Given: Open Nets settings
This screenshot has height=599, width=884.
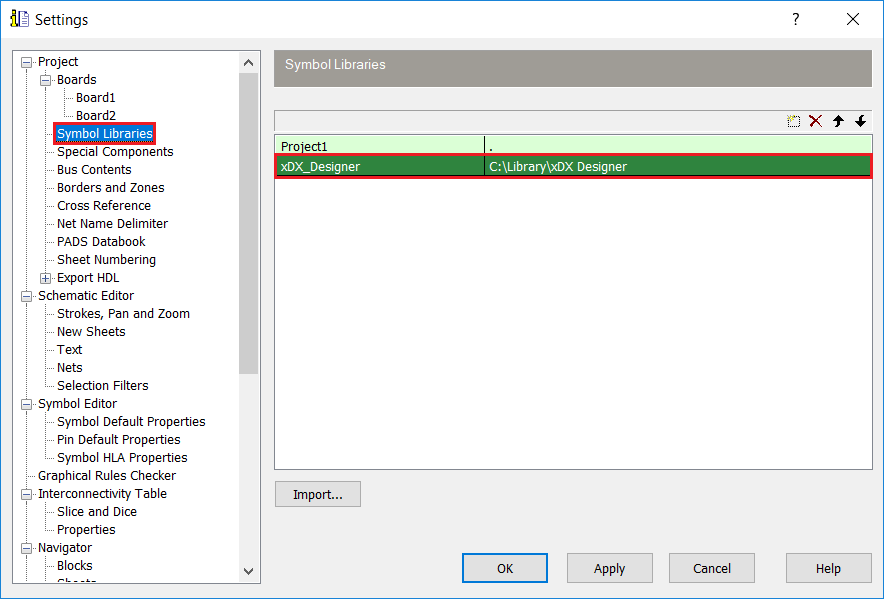Looking at the screenshot, I should click(69, 368).
